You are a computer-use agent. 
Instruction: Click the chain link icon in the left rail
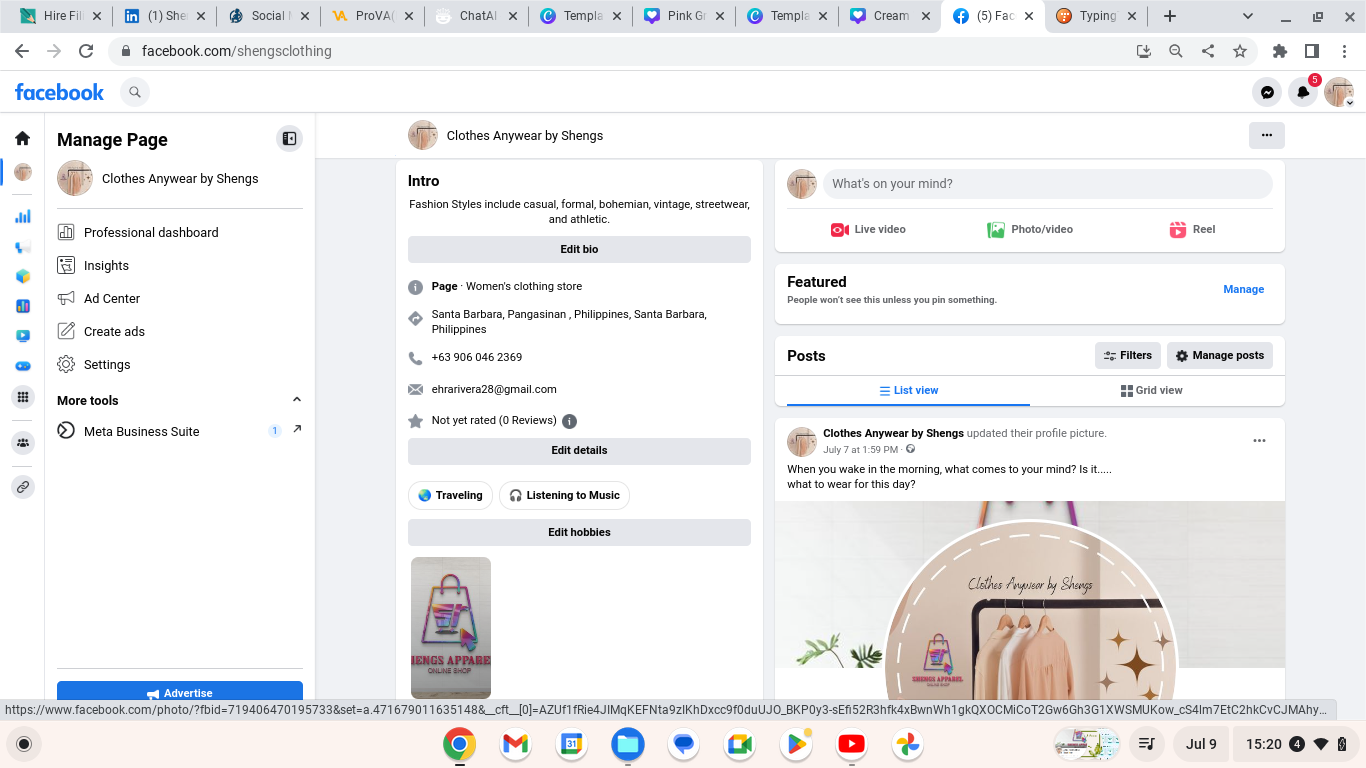[x=22, y=487]
